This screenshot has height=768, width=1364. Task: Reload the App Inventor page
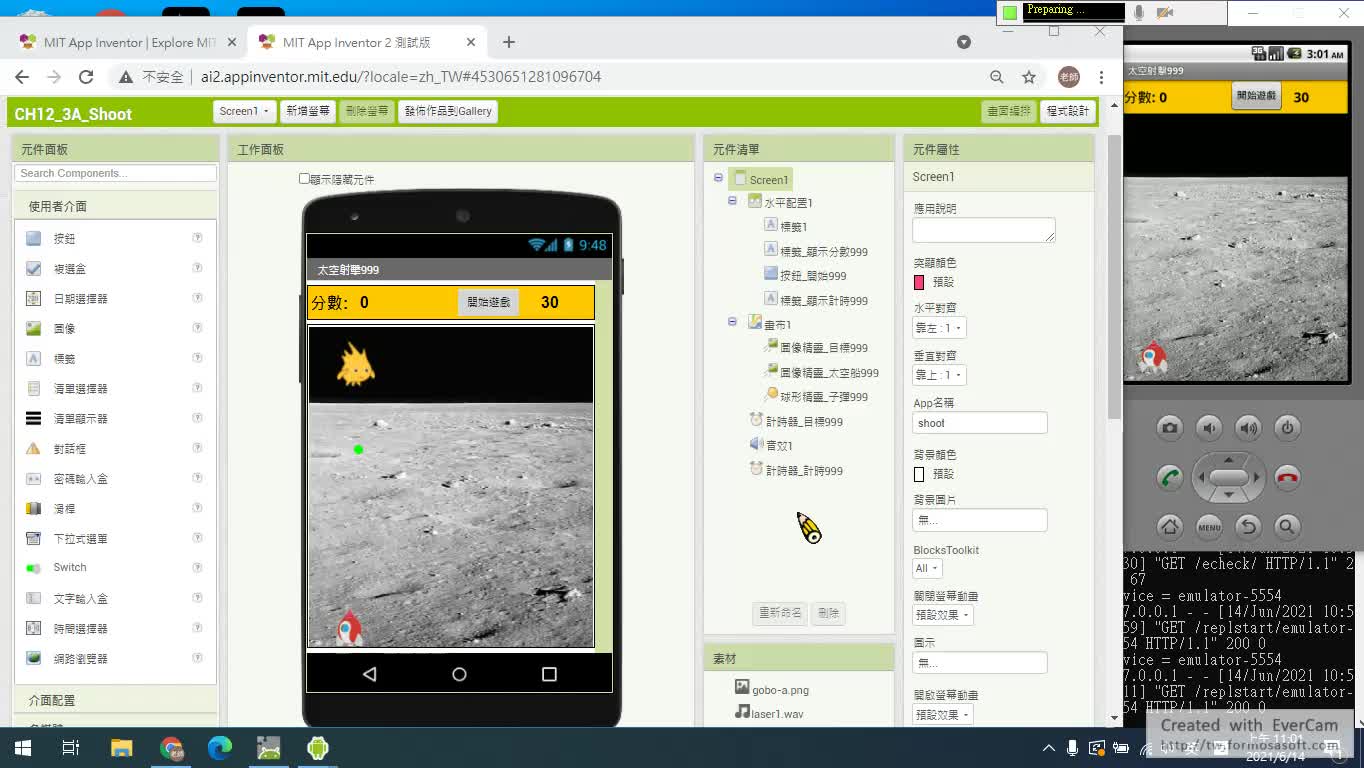click(86, 77)
